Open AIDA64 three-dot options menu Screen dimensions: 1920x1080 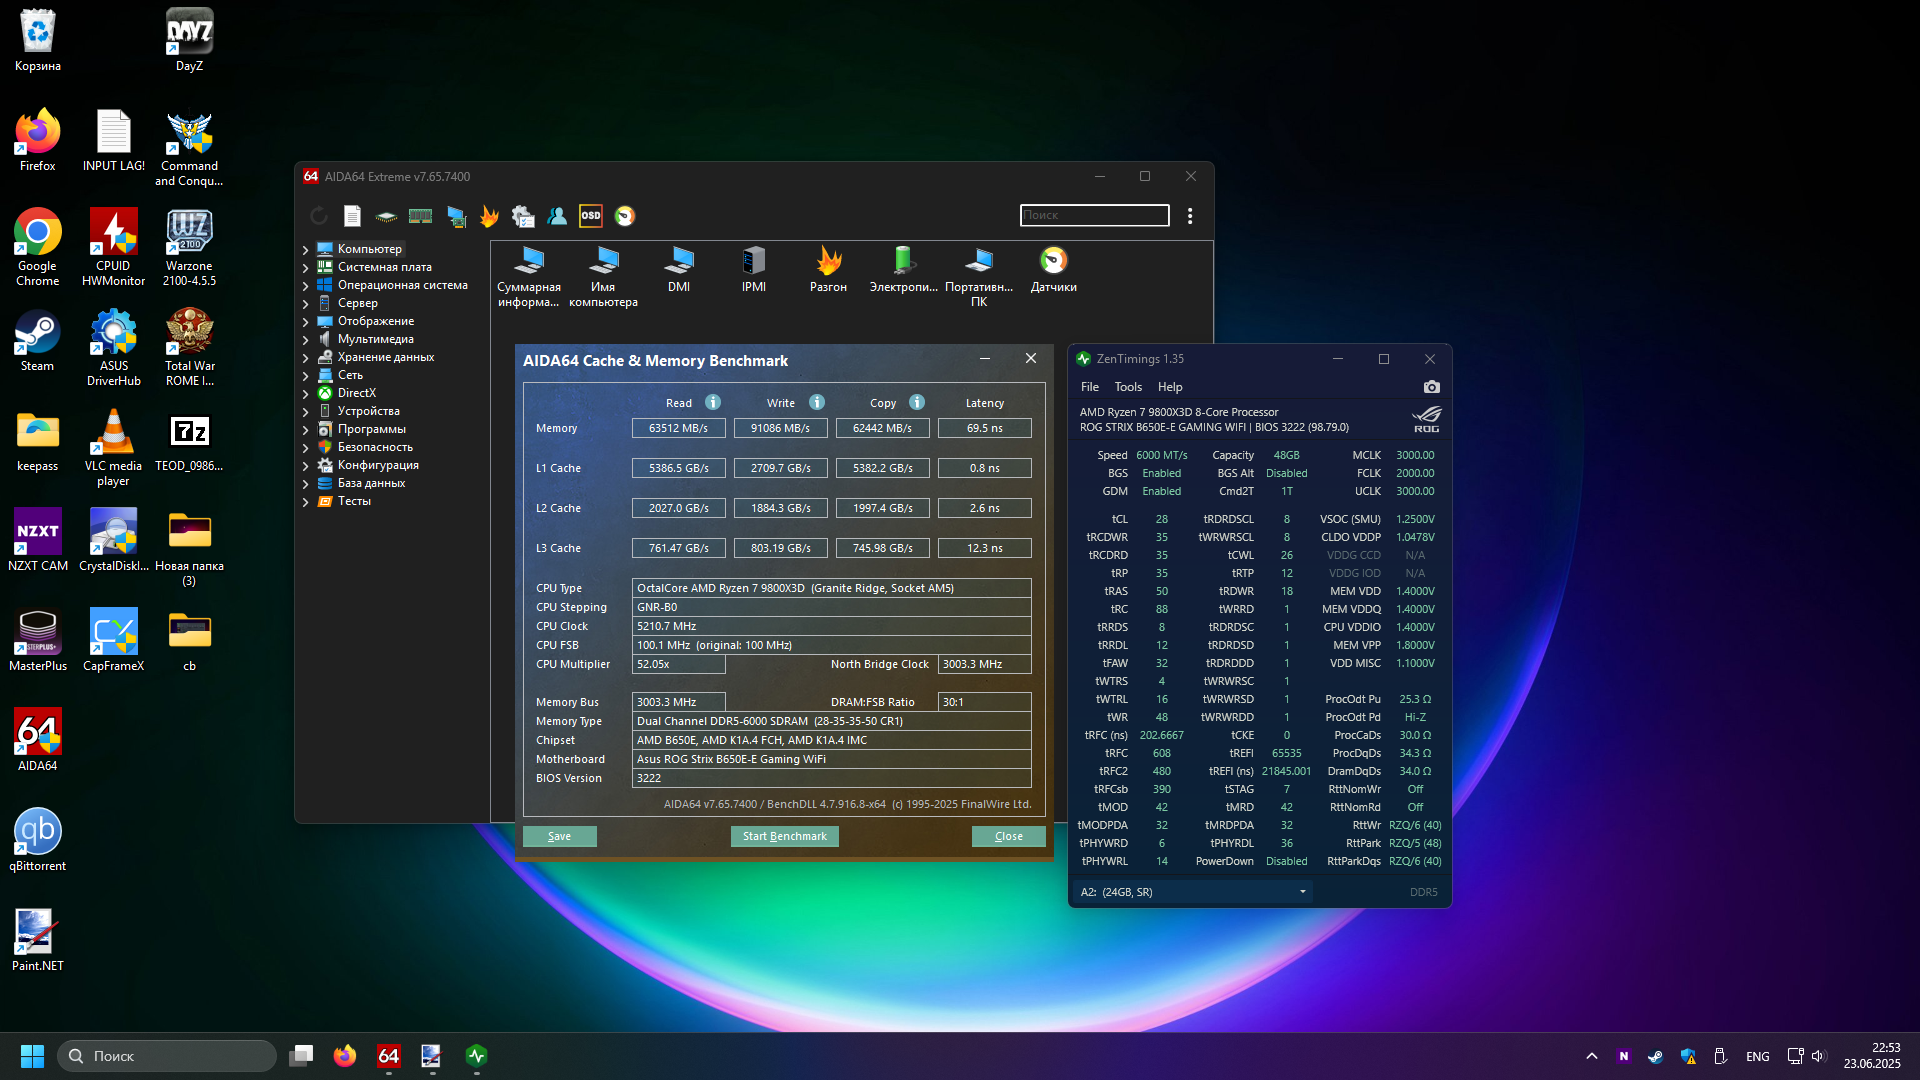tap(1190, 216)
